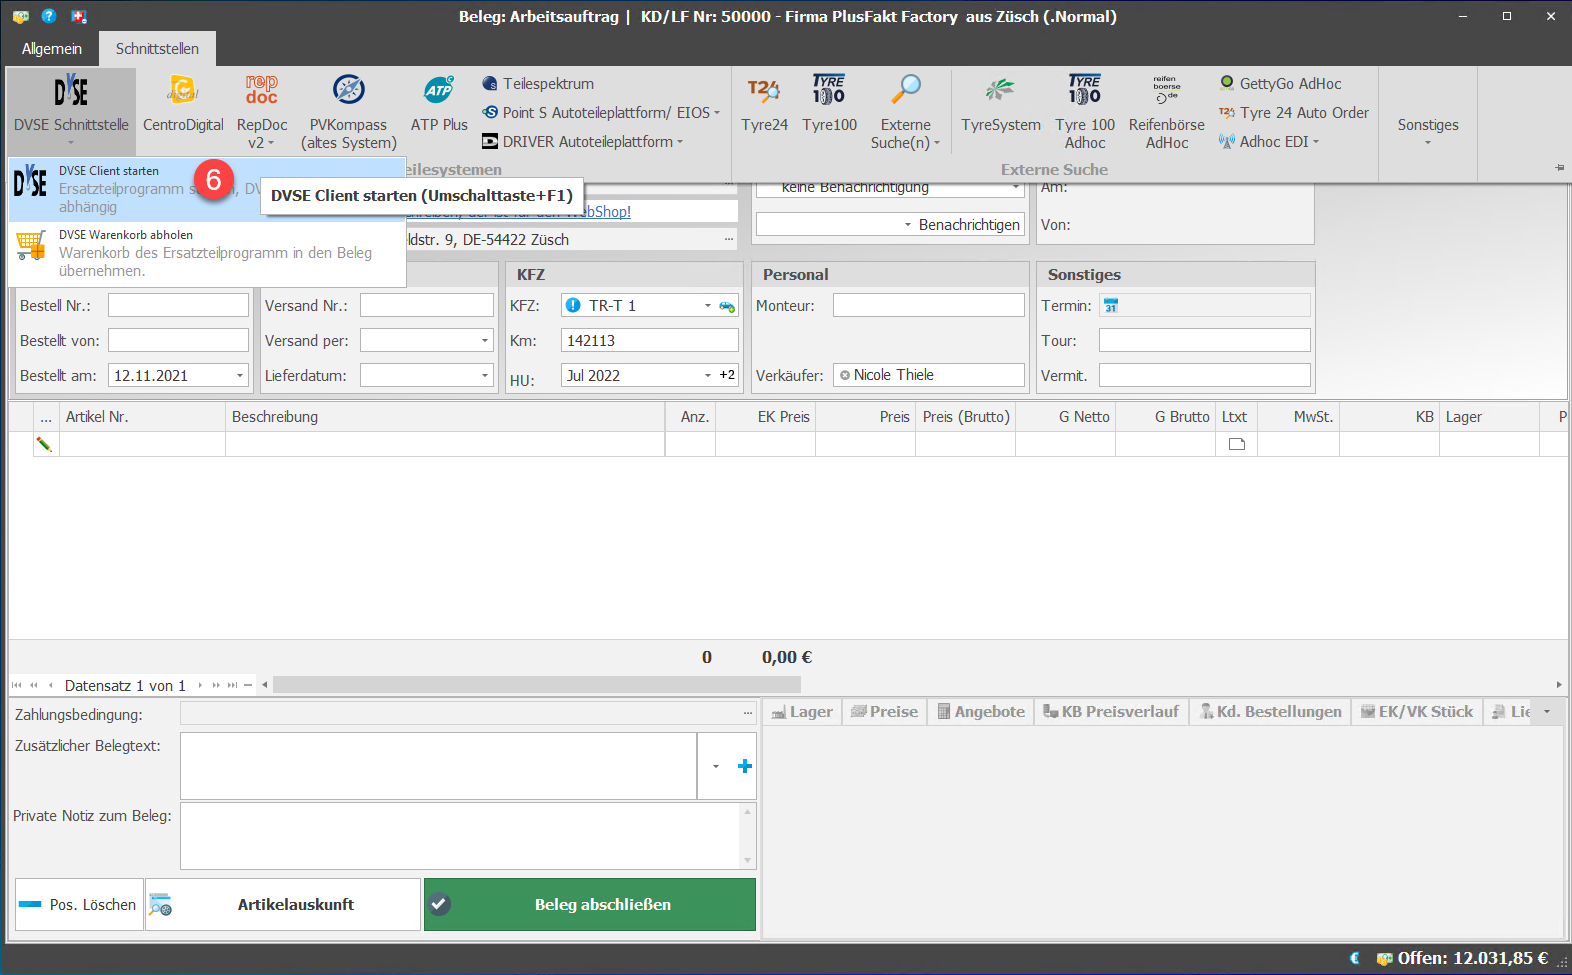Image resolution: width=1572 pixels, height=975 pixels.
Task: Switch to Angebote tab
Action: [981, 712]
